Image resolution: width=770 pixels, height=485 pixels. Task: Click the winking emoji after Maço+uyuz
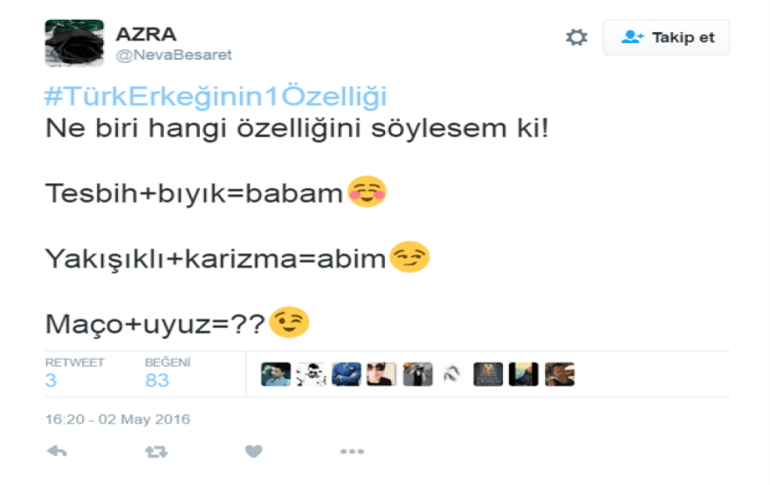(289, 323)
